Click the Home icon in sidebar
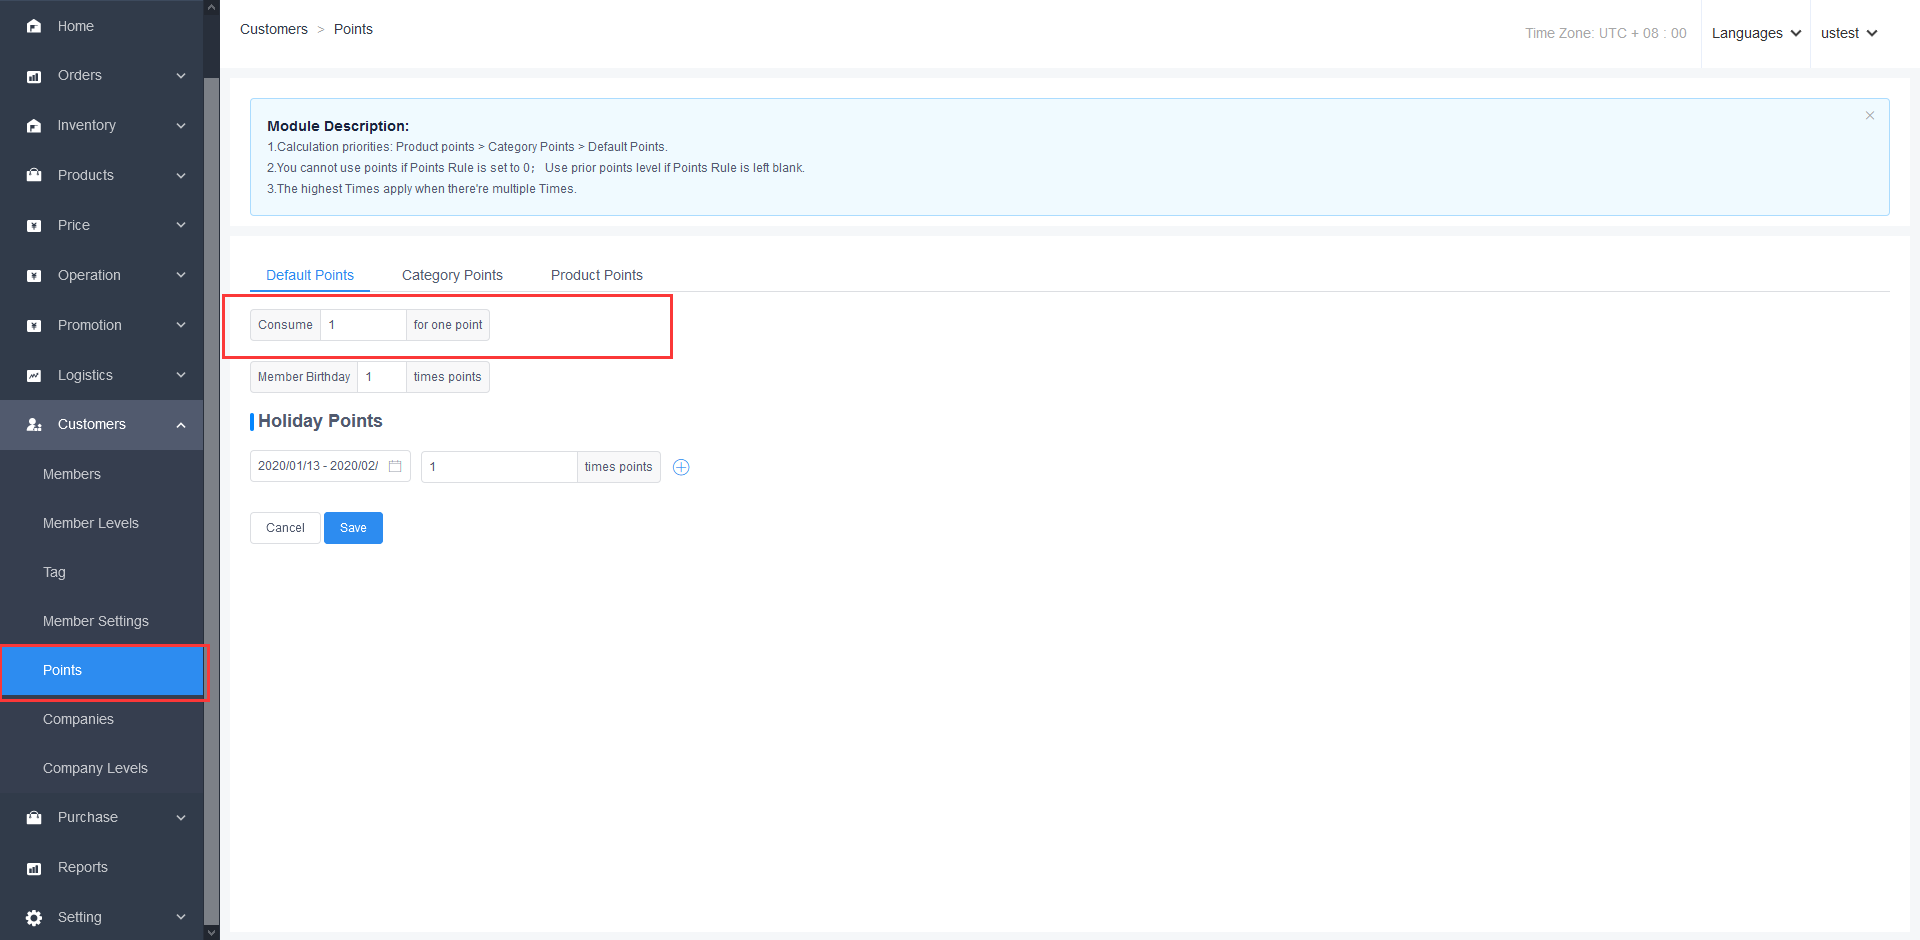The height and width of the screenshot is (940, 1920). pyautogui.click(x=34, y=27)
